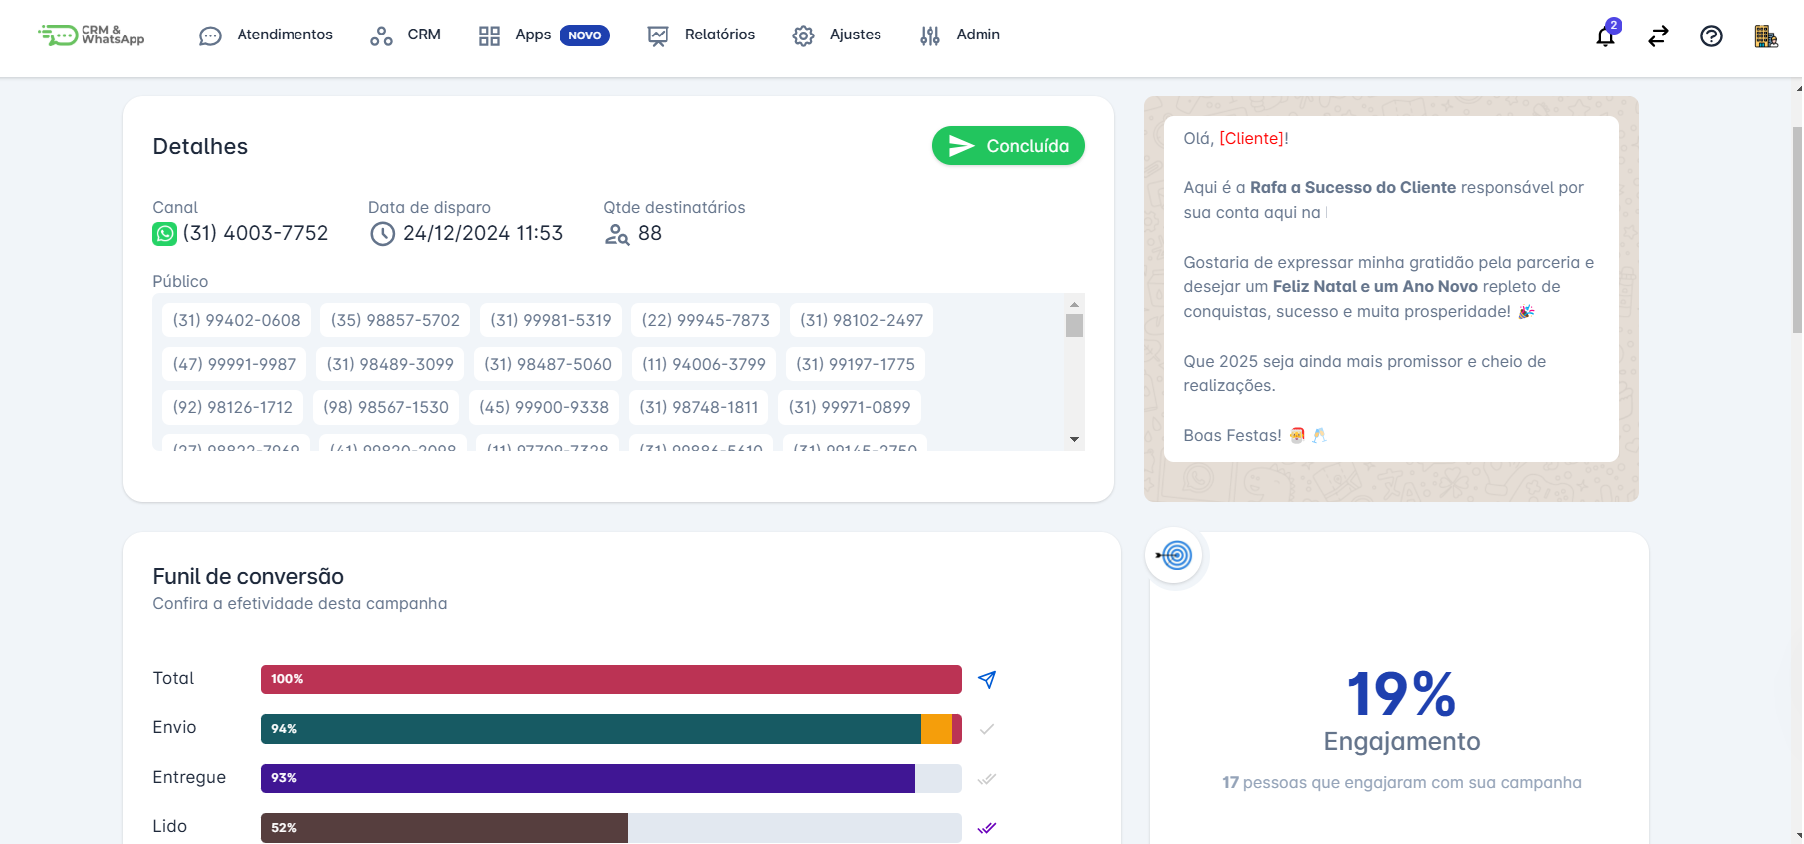Click the CRM & WhatsApp logo

tap(92, 35)
